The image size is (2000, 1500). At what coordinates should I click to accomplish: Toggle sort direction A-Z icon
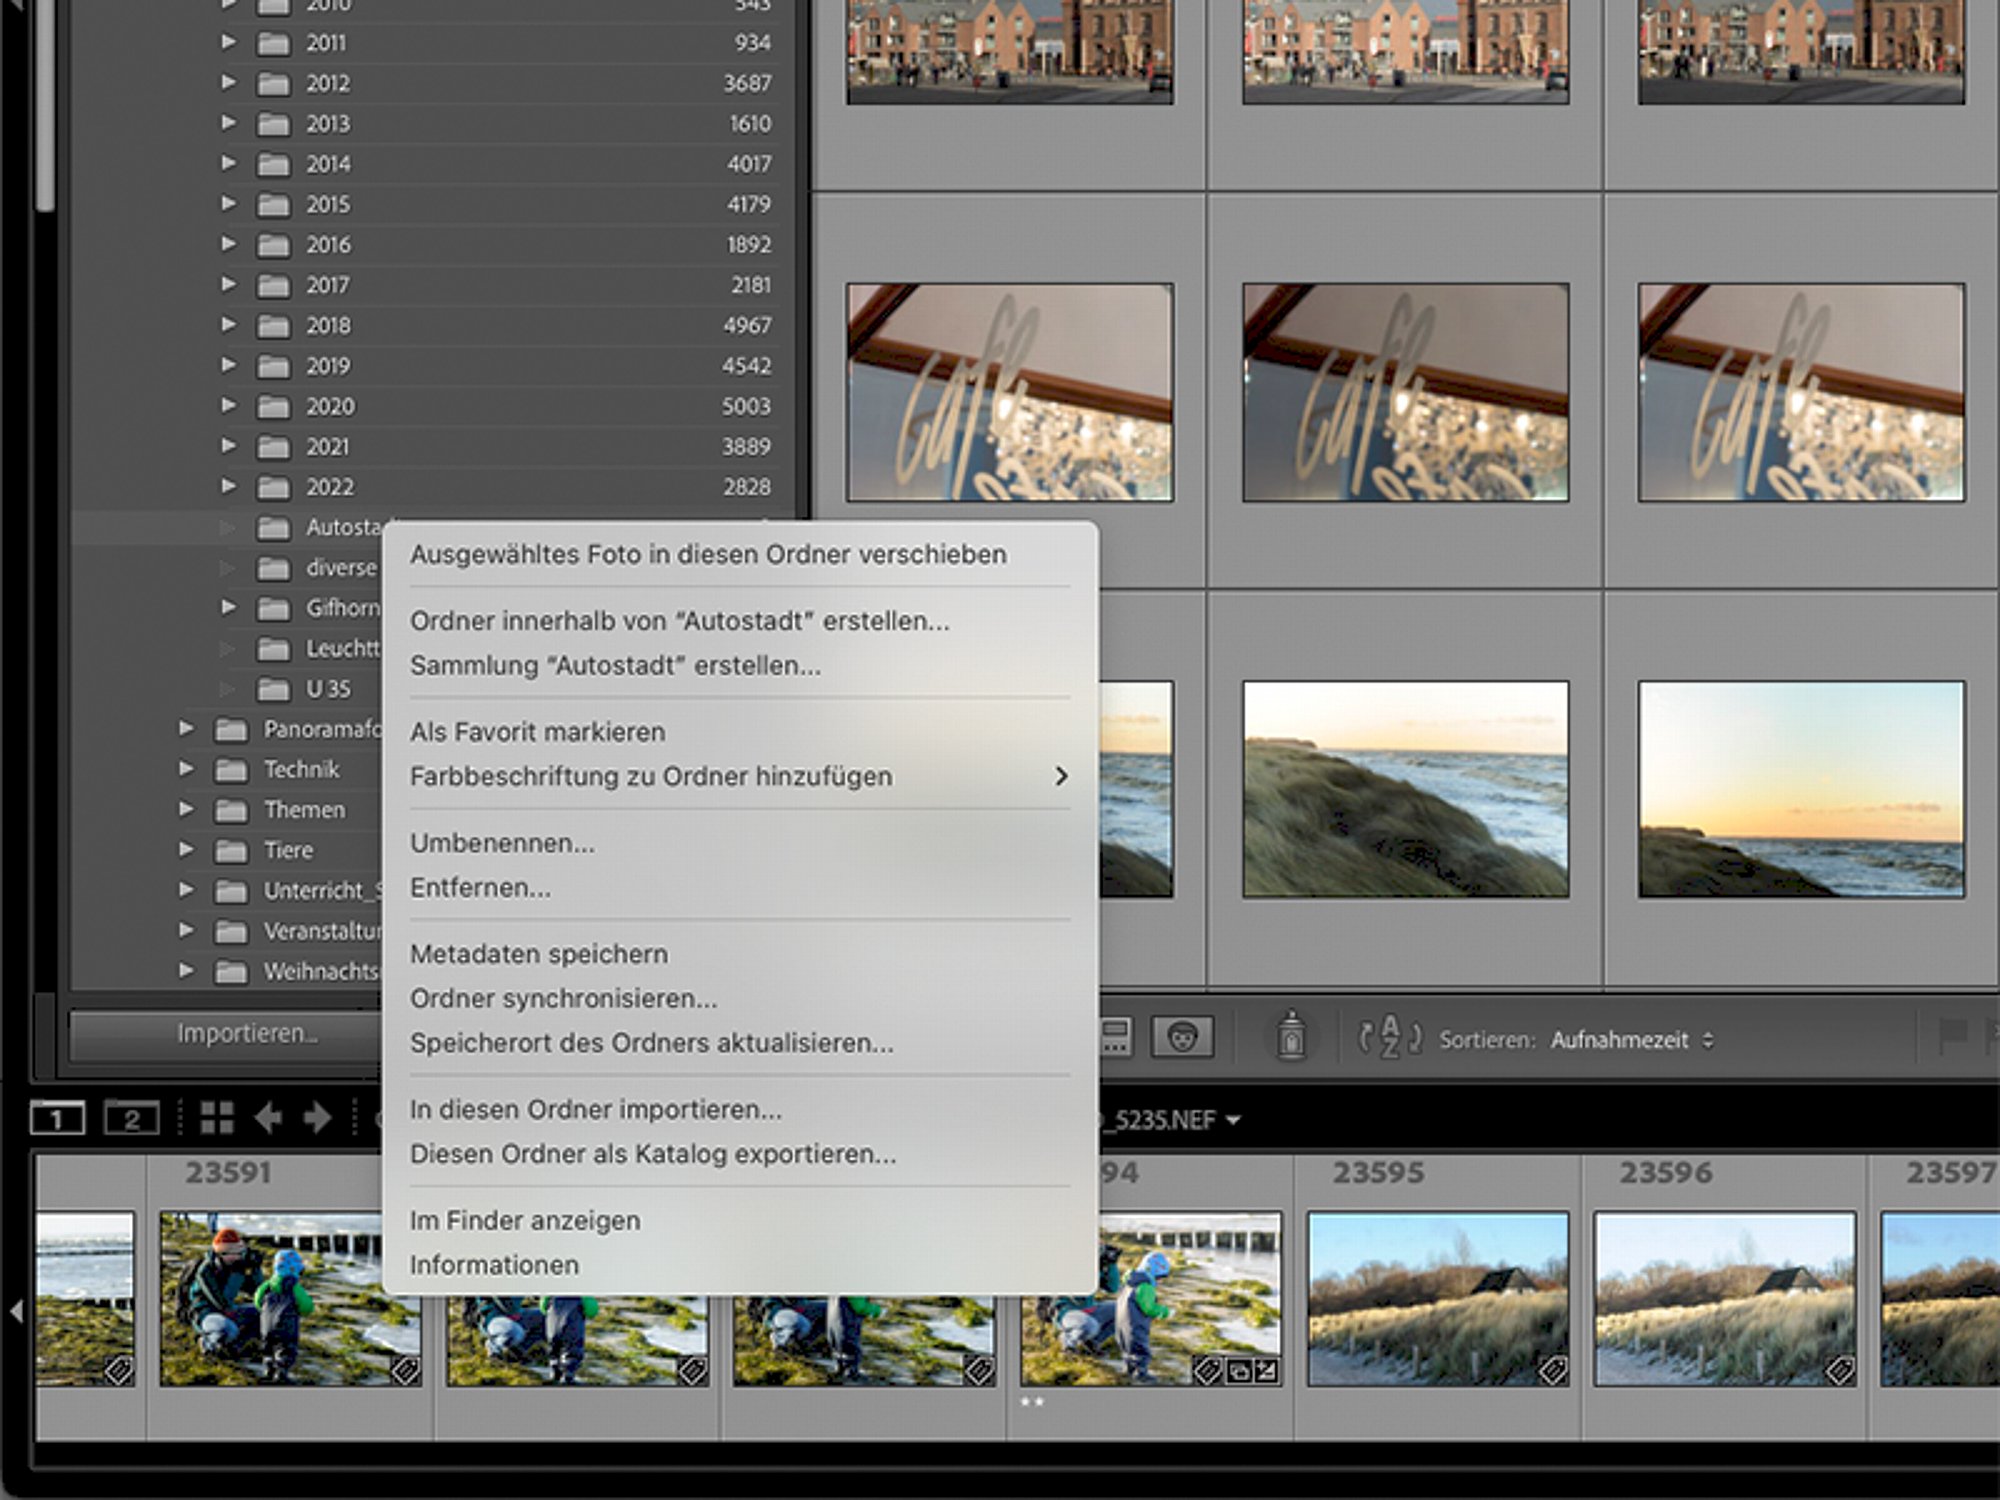coord(1389,1037)
